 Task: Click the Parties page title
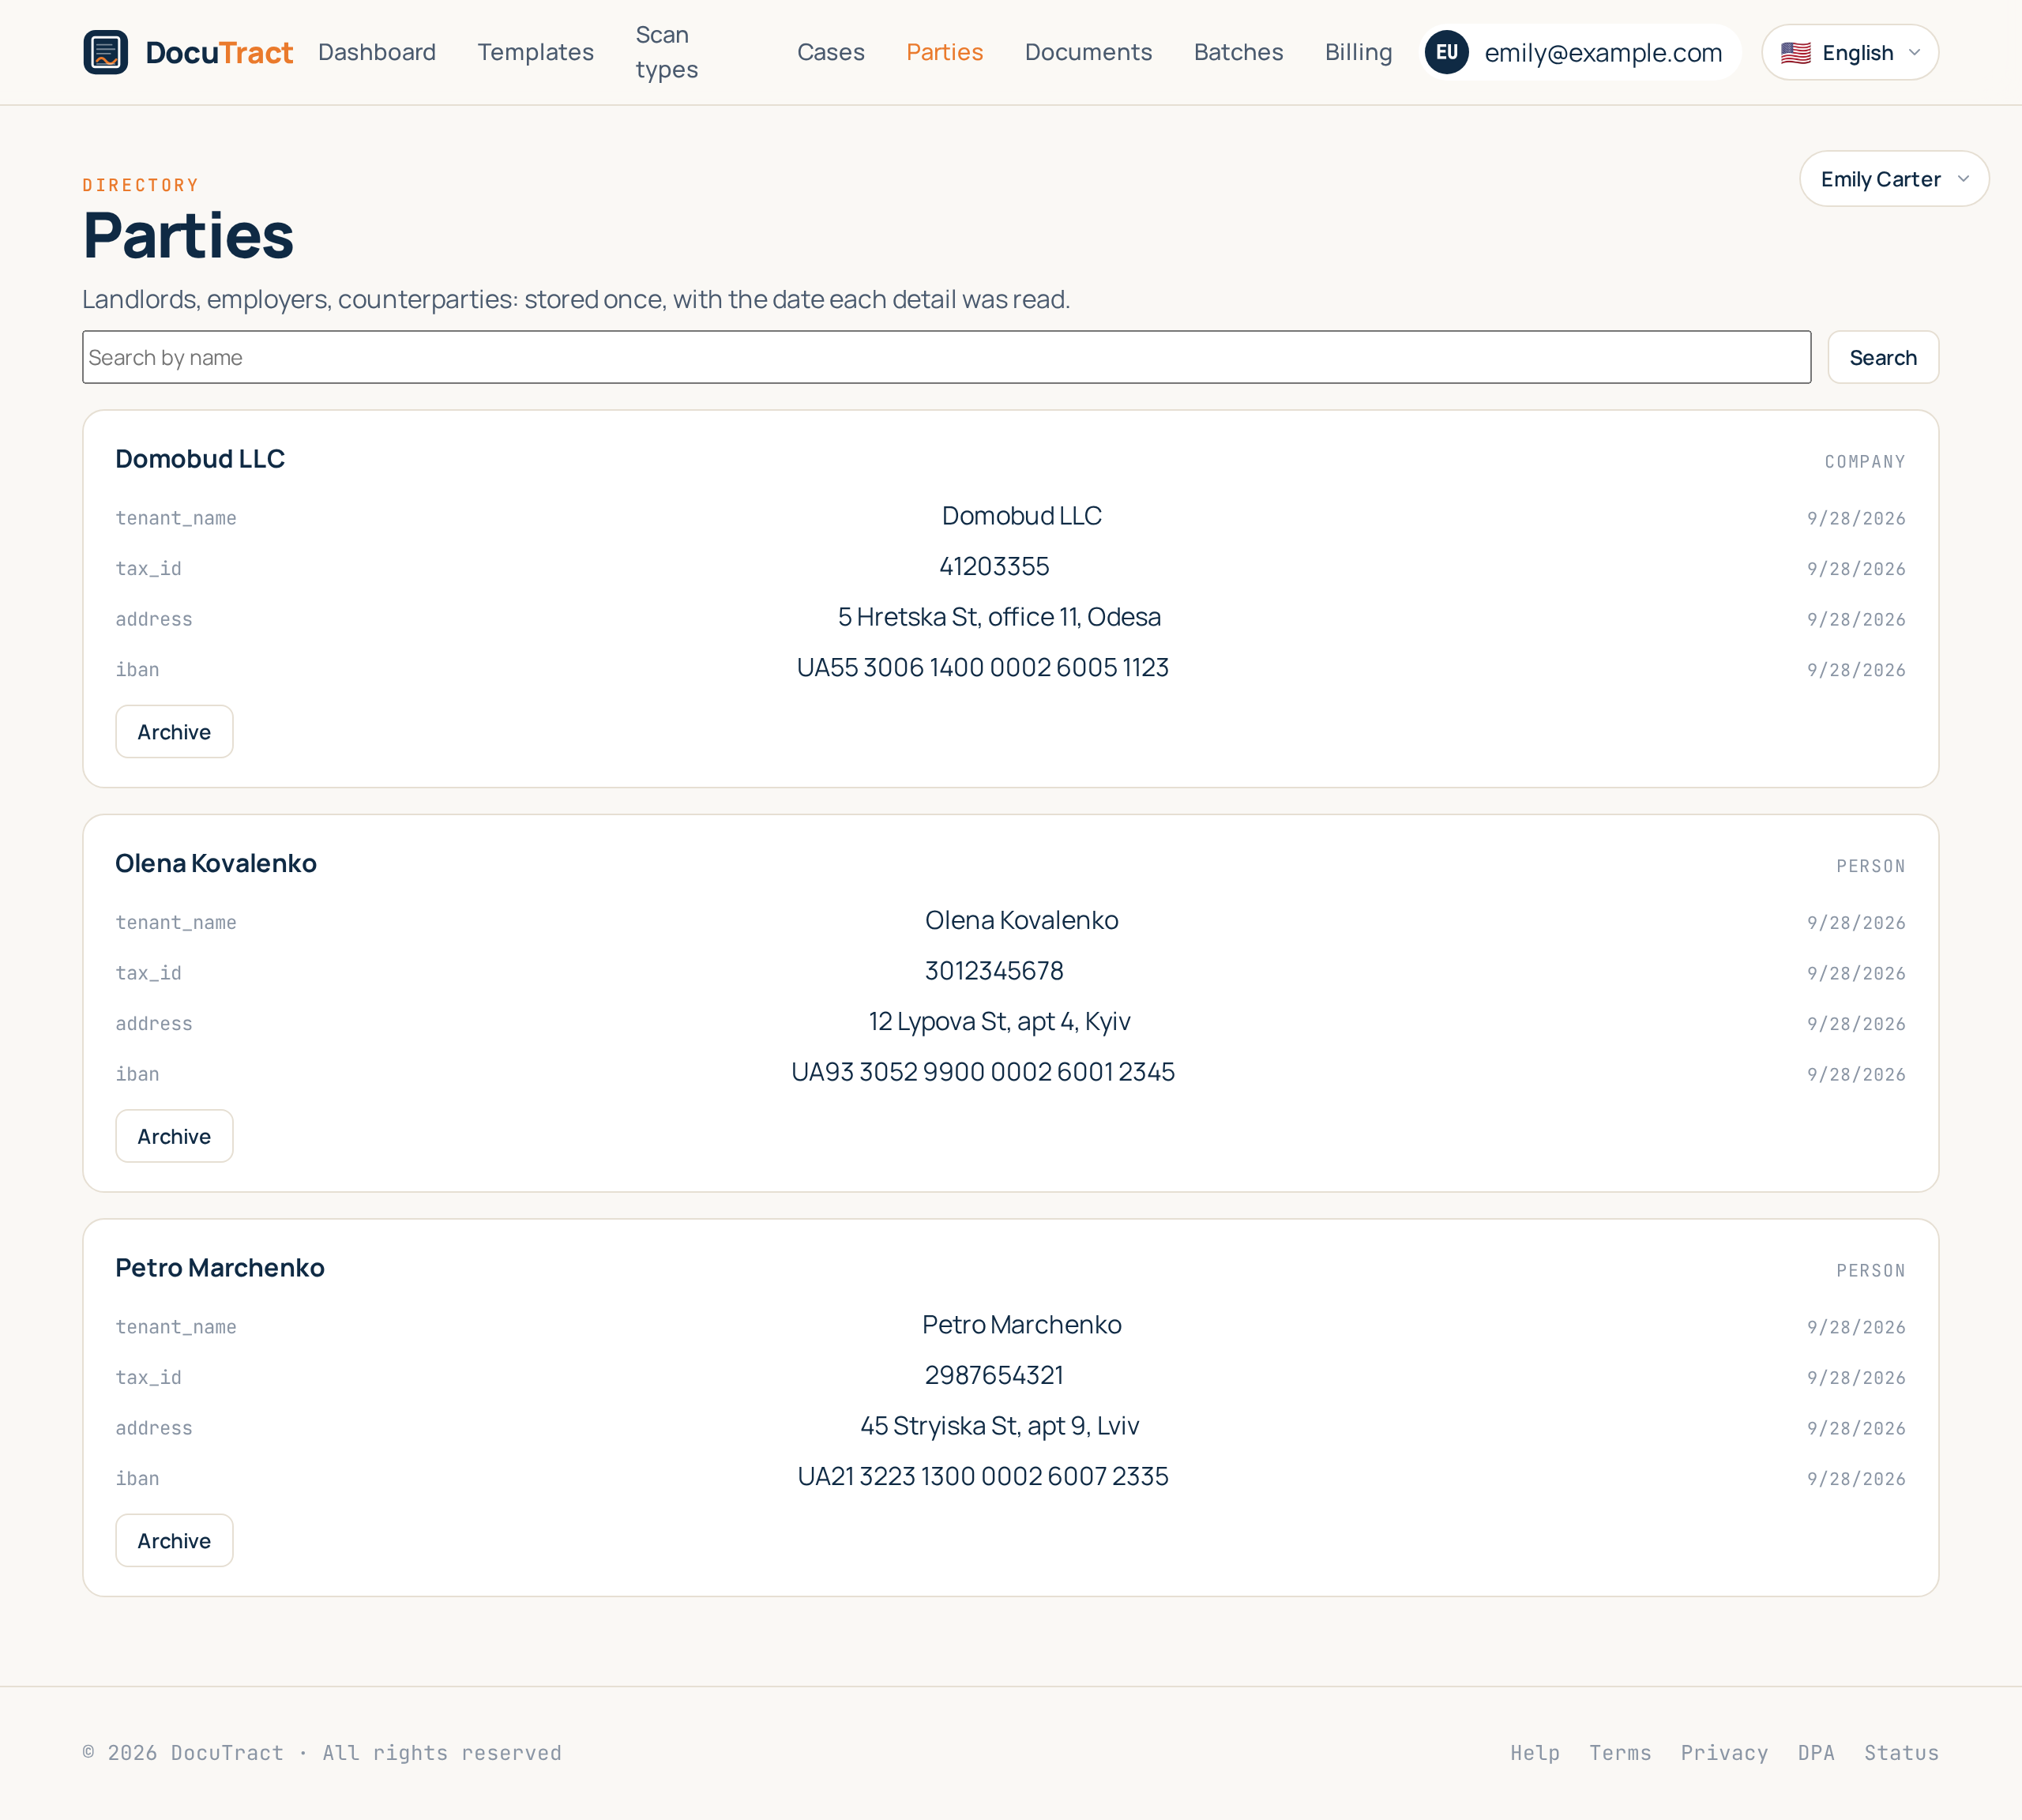tap(188, 236)
